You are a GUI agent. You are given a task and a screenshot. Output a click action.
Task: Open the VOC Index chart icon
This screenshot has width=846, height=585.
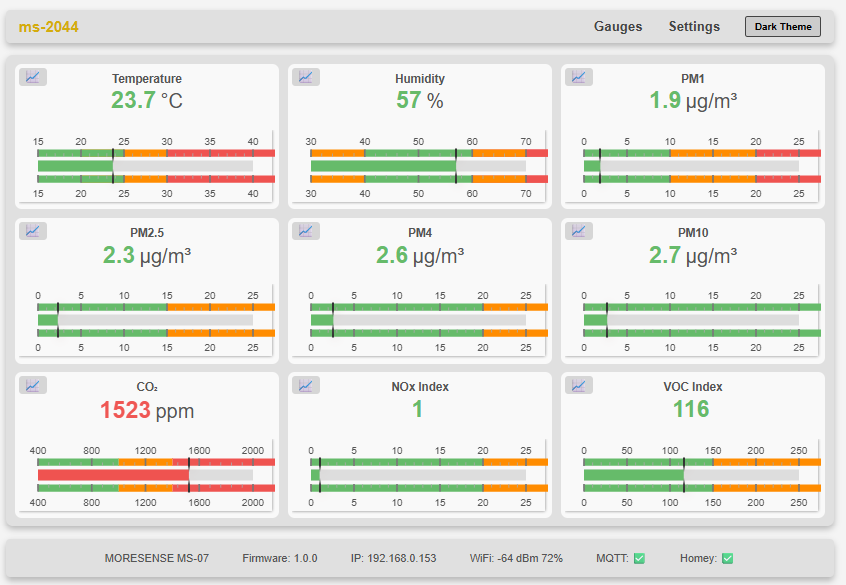pos(579,385)
